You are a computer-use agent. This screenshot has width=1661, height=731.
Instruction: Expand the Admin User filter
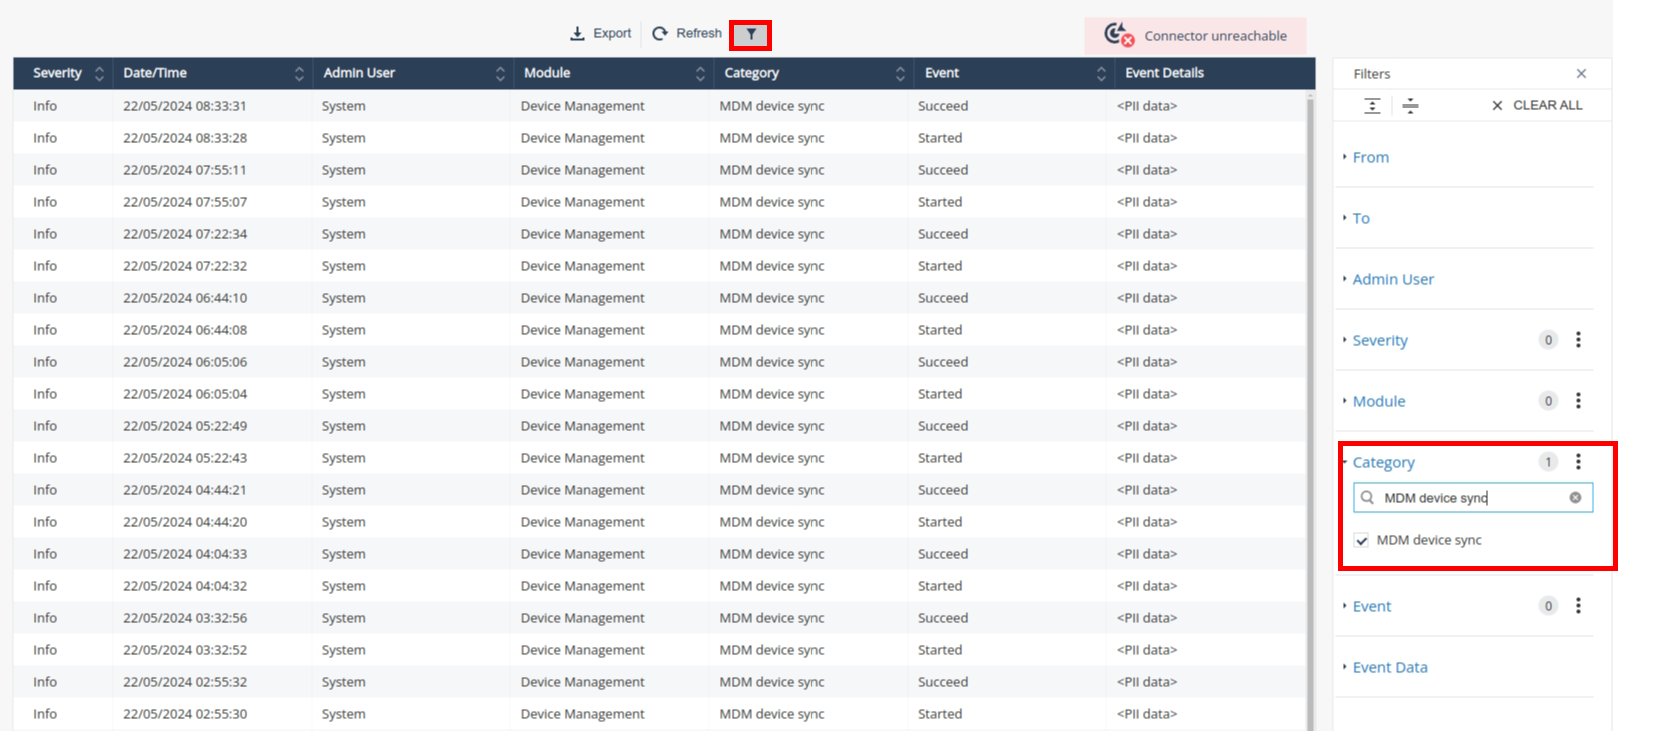tap(1392, 280)
